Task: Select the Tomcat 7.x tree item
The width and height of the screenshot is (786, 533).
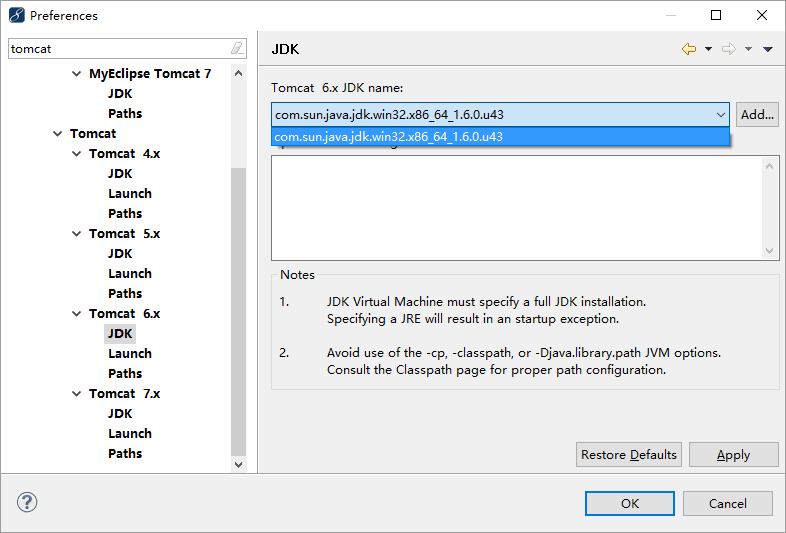Action: [124, 394]
